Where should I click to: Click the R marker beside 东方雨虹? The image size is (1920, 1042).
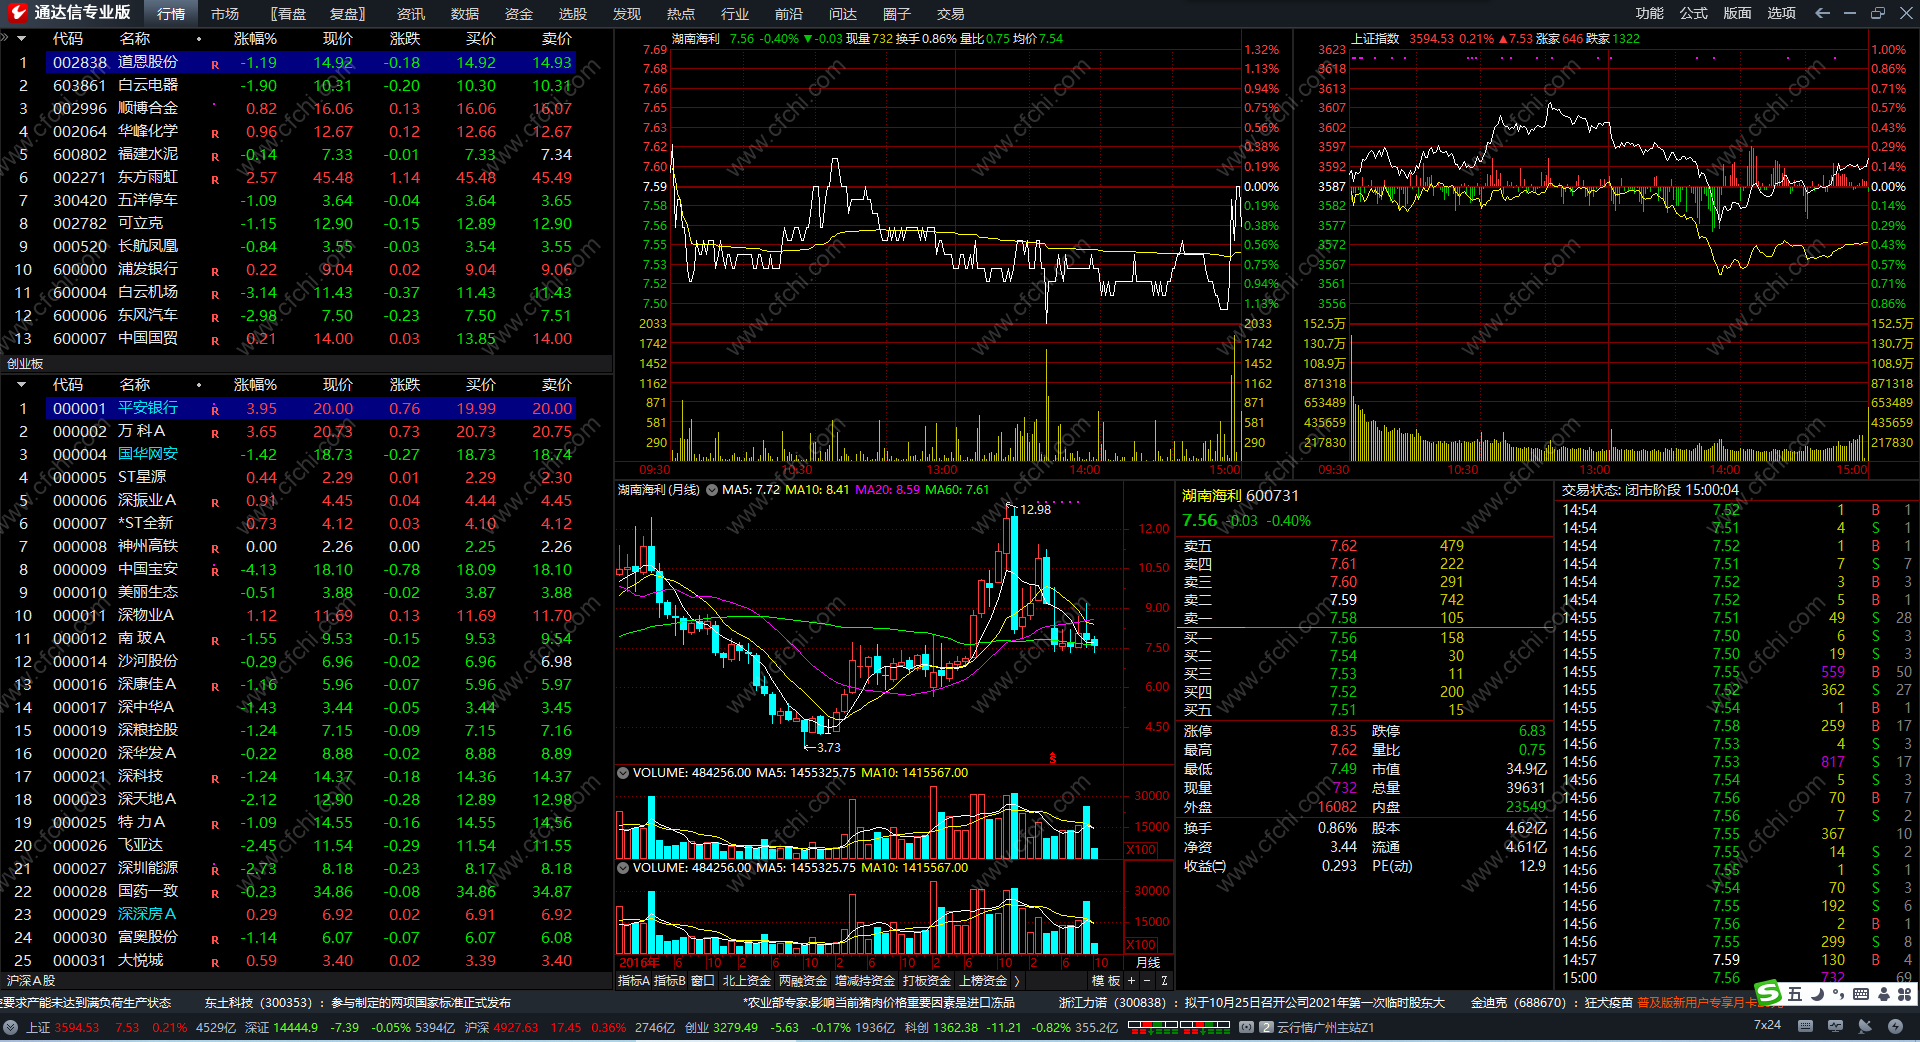point(215,180)
